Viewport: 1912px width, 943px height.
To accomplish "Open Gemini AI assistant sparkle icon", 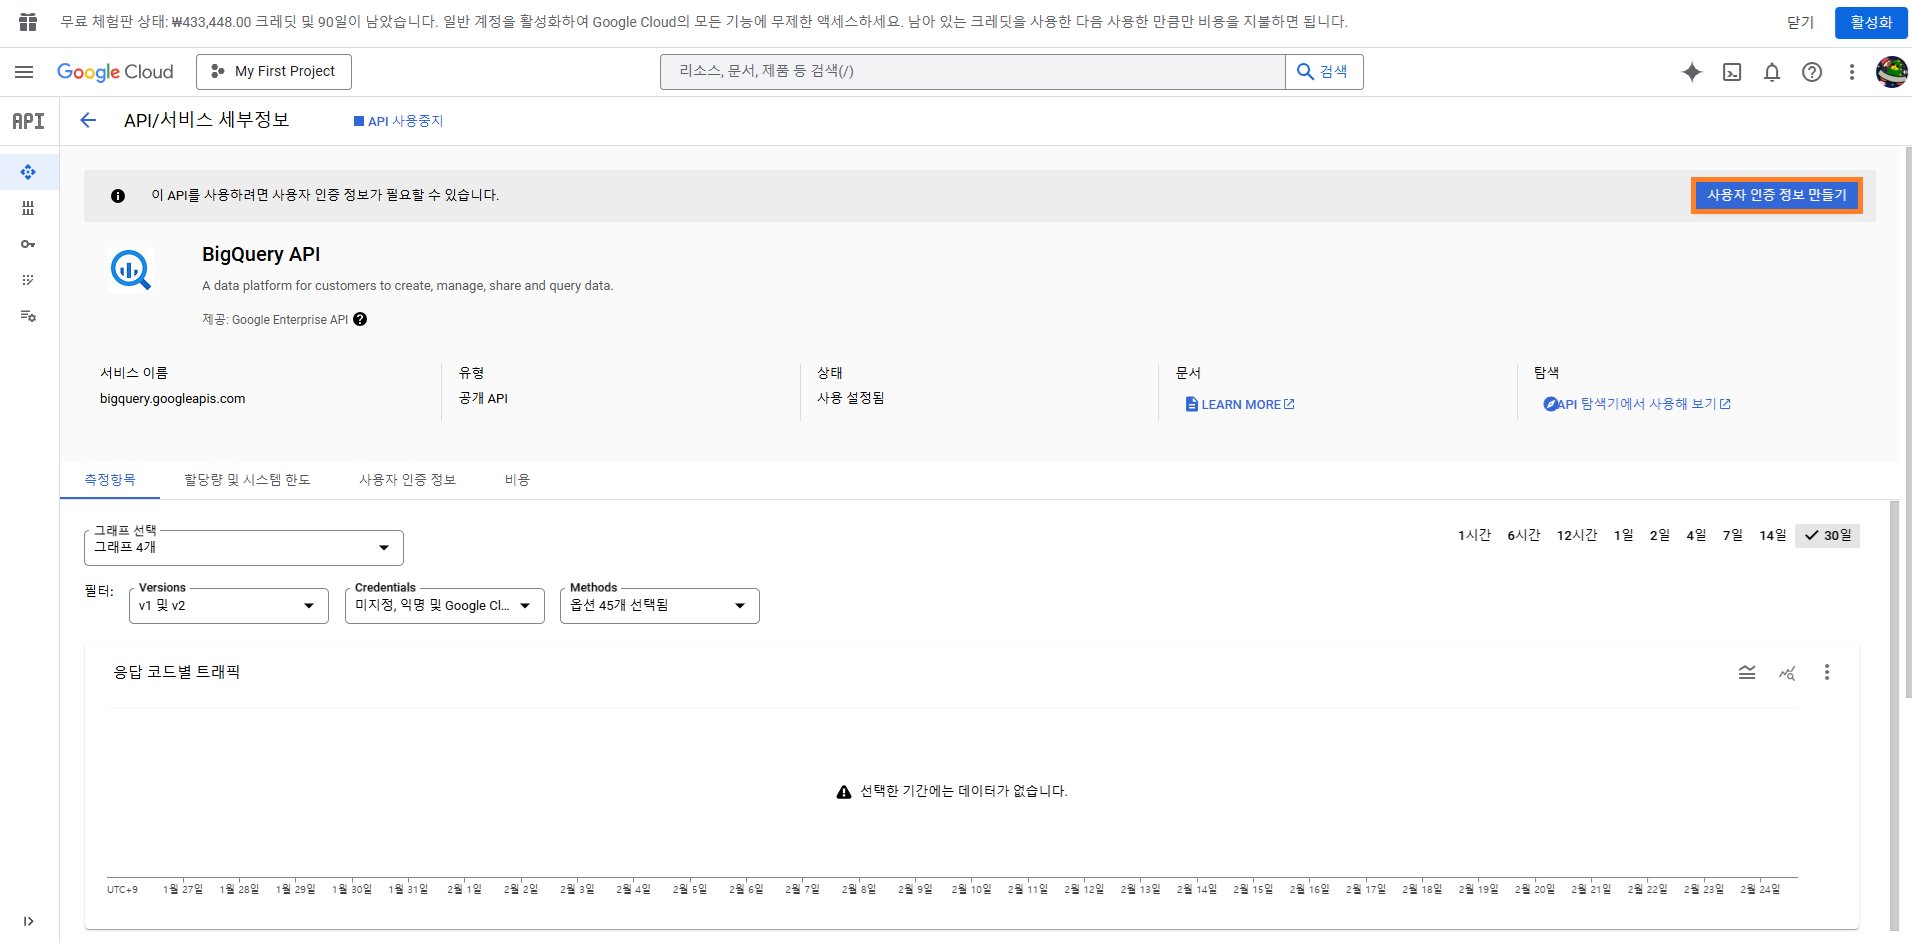I will tap(1692, 72).
